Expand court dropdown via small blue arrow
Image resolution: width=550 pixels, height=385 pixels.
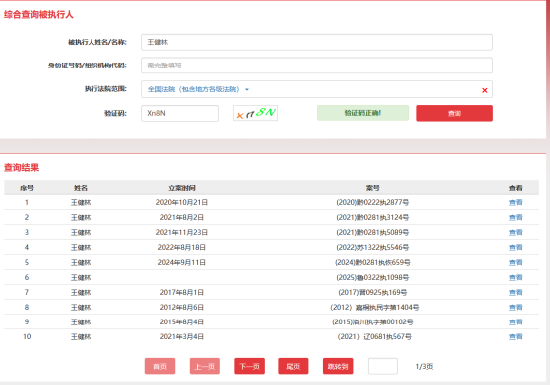(247, 89)
